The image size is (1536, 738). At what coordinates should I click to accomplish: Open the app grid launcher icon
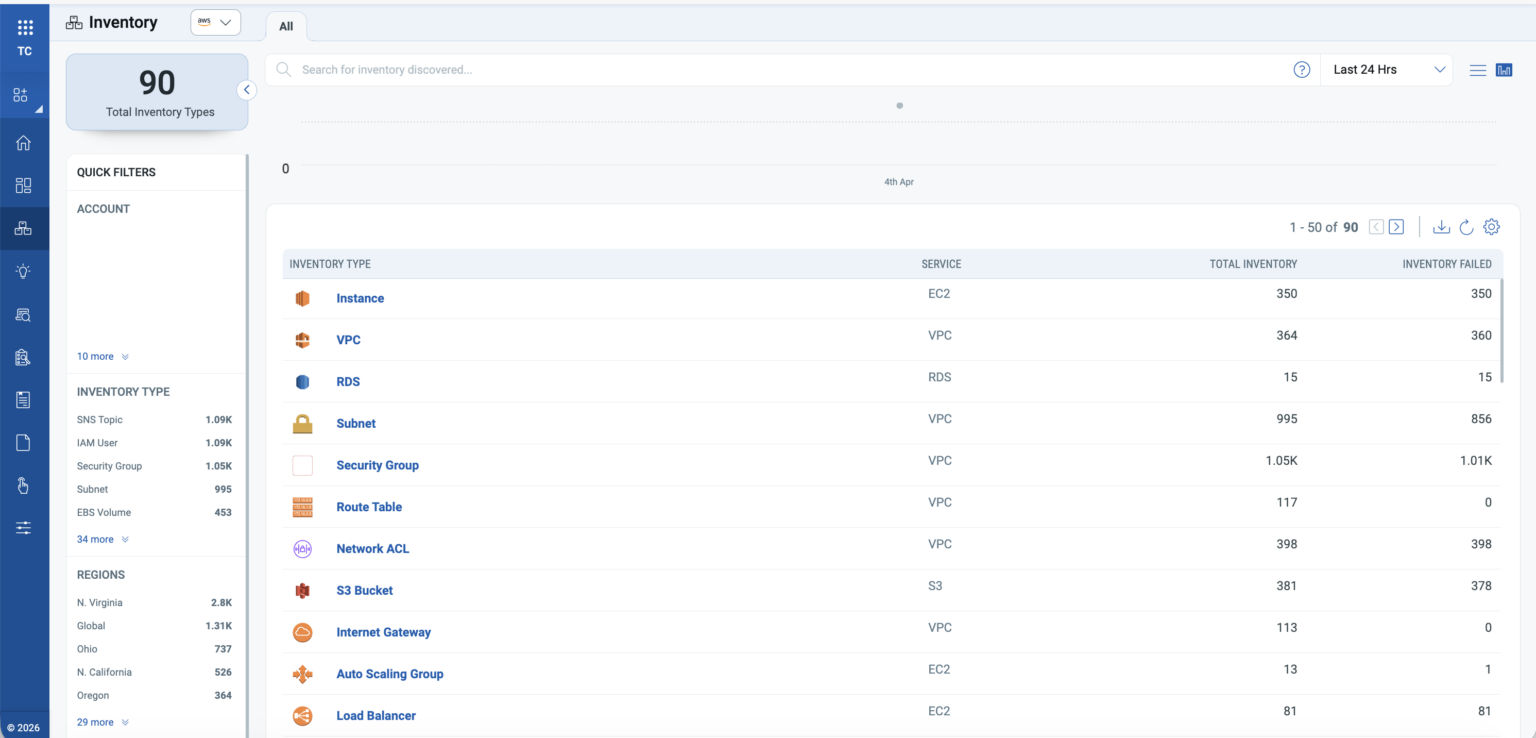25,27
